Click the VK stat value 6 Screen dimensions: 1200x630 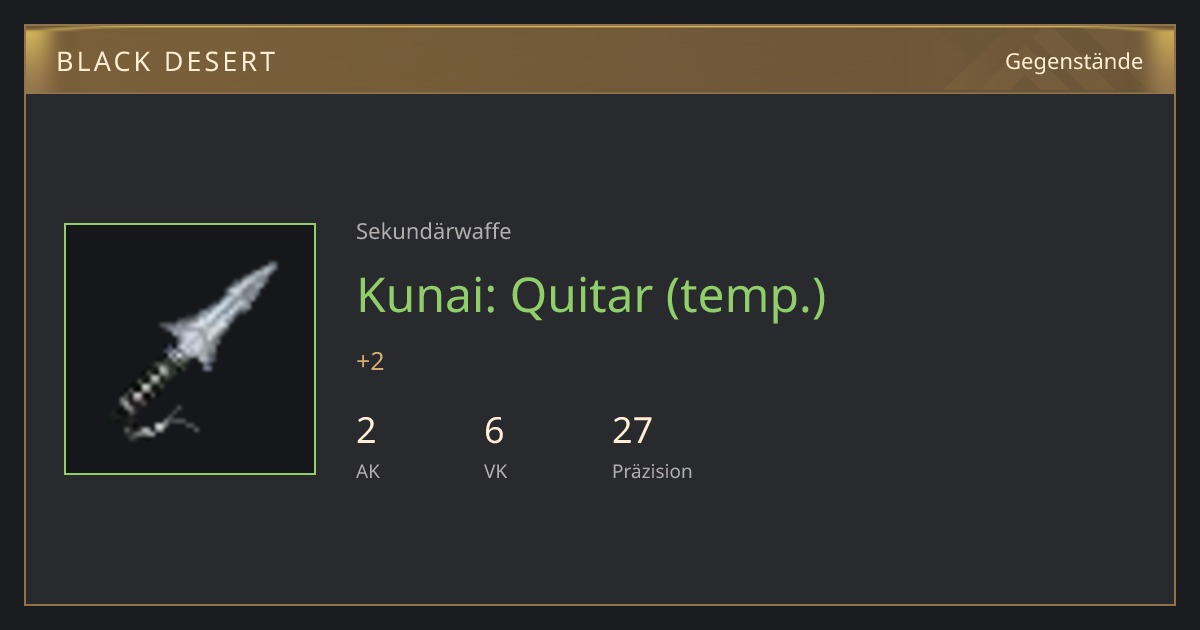coord(494,431)
